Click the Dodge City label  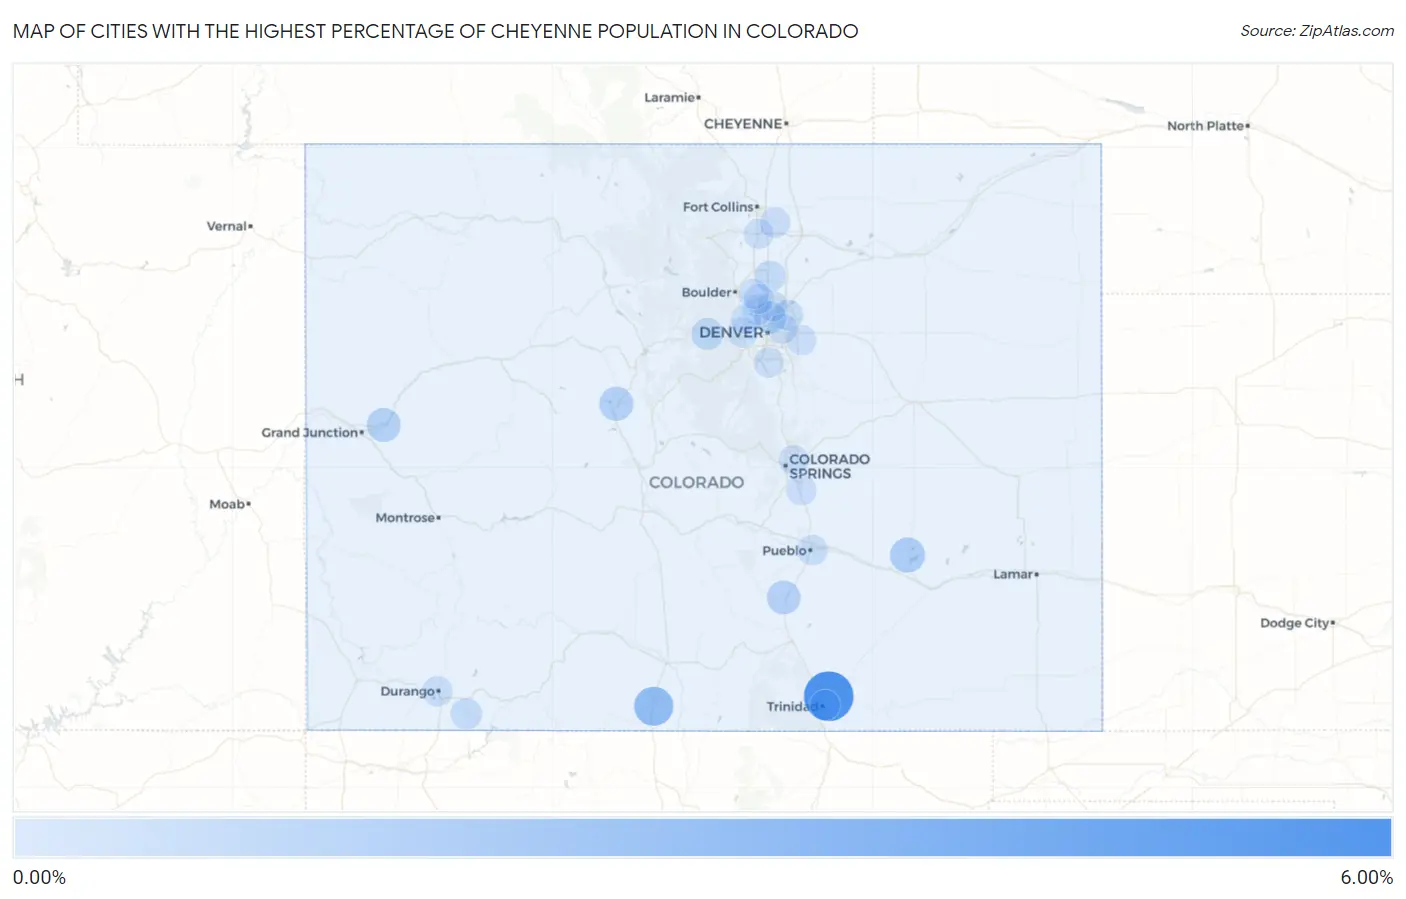[1294, 623]
